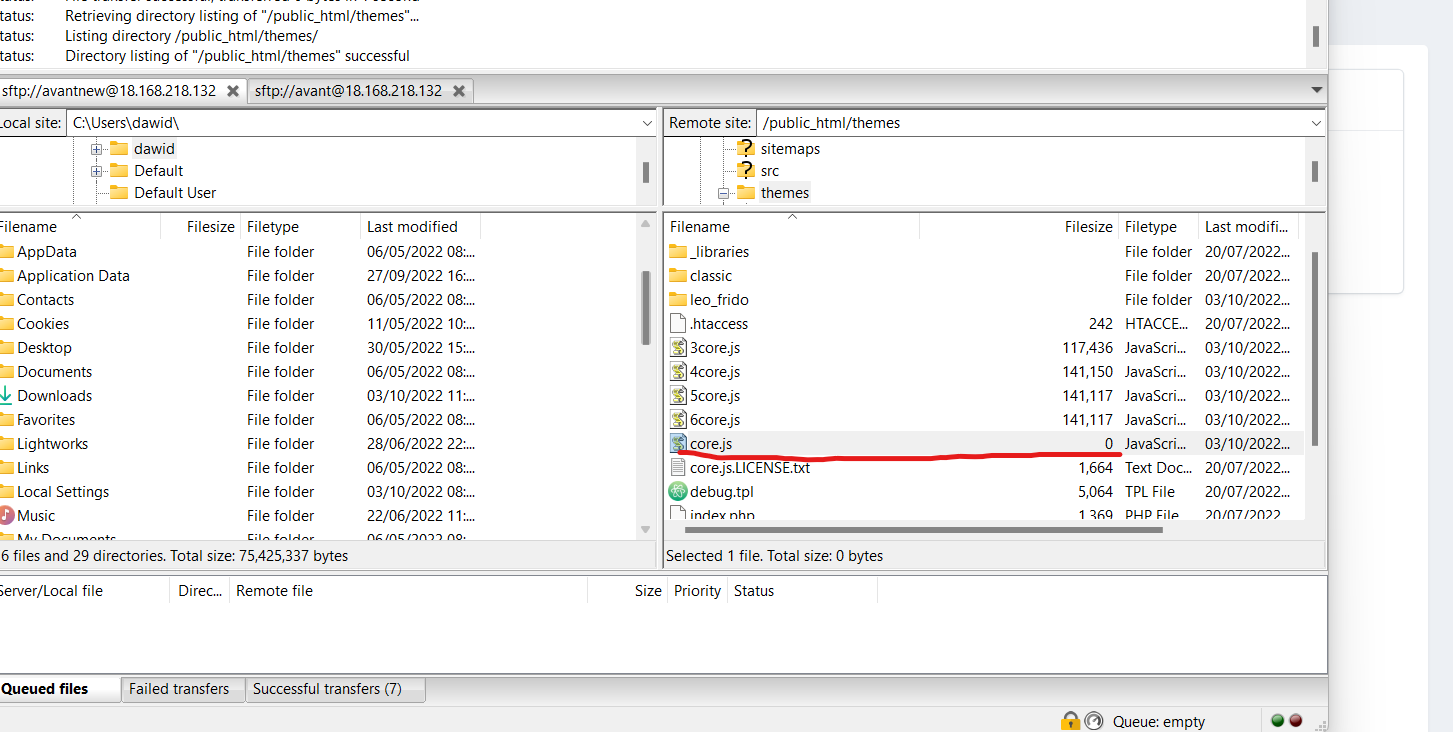Click the red activity indicator light

(x=1296, y=720)
